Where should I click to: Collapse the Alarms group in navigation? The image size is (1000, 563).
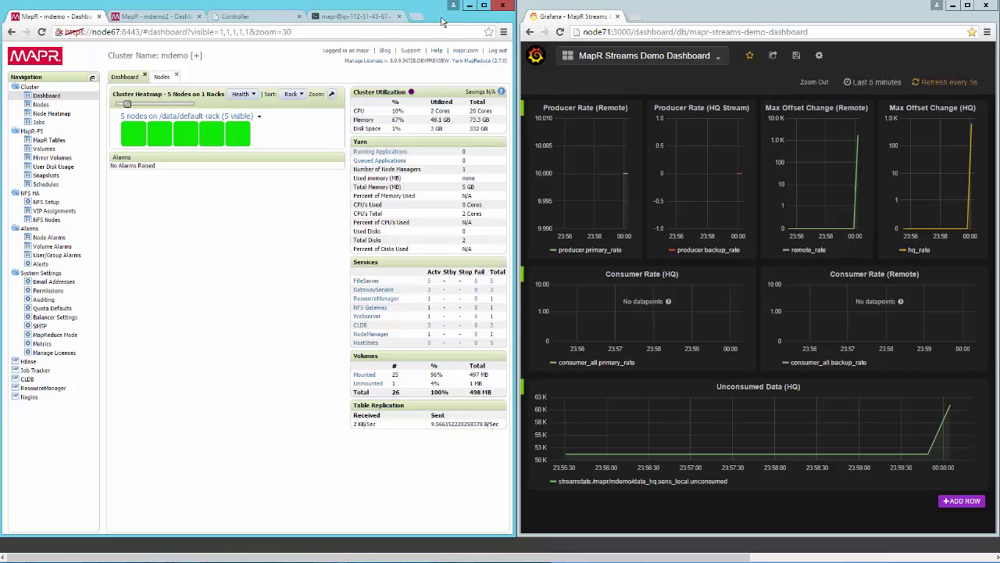15,228
